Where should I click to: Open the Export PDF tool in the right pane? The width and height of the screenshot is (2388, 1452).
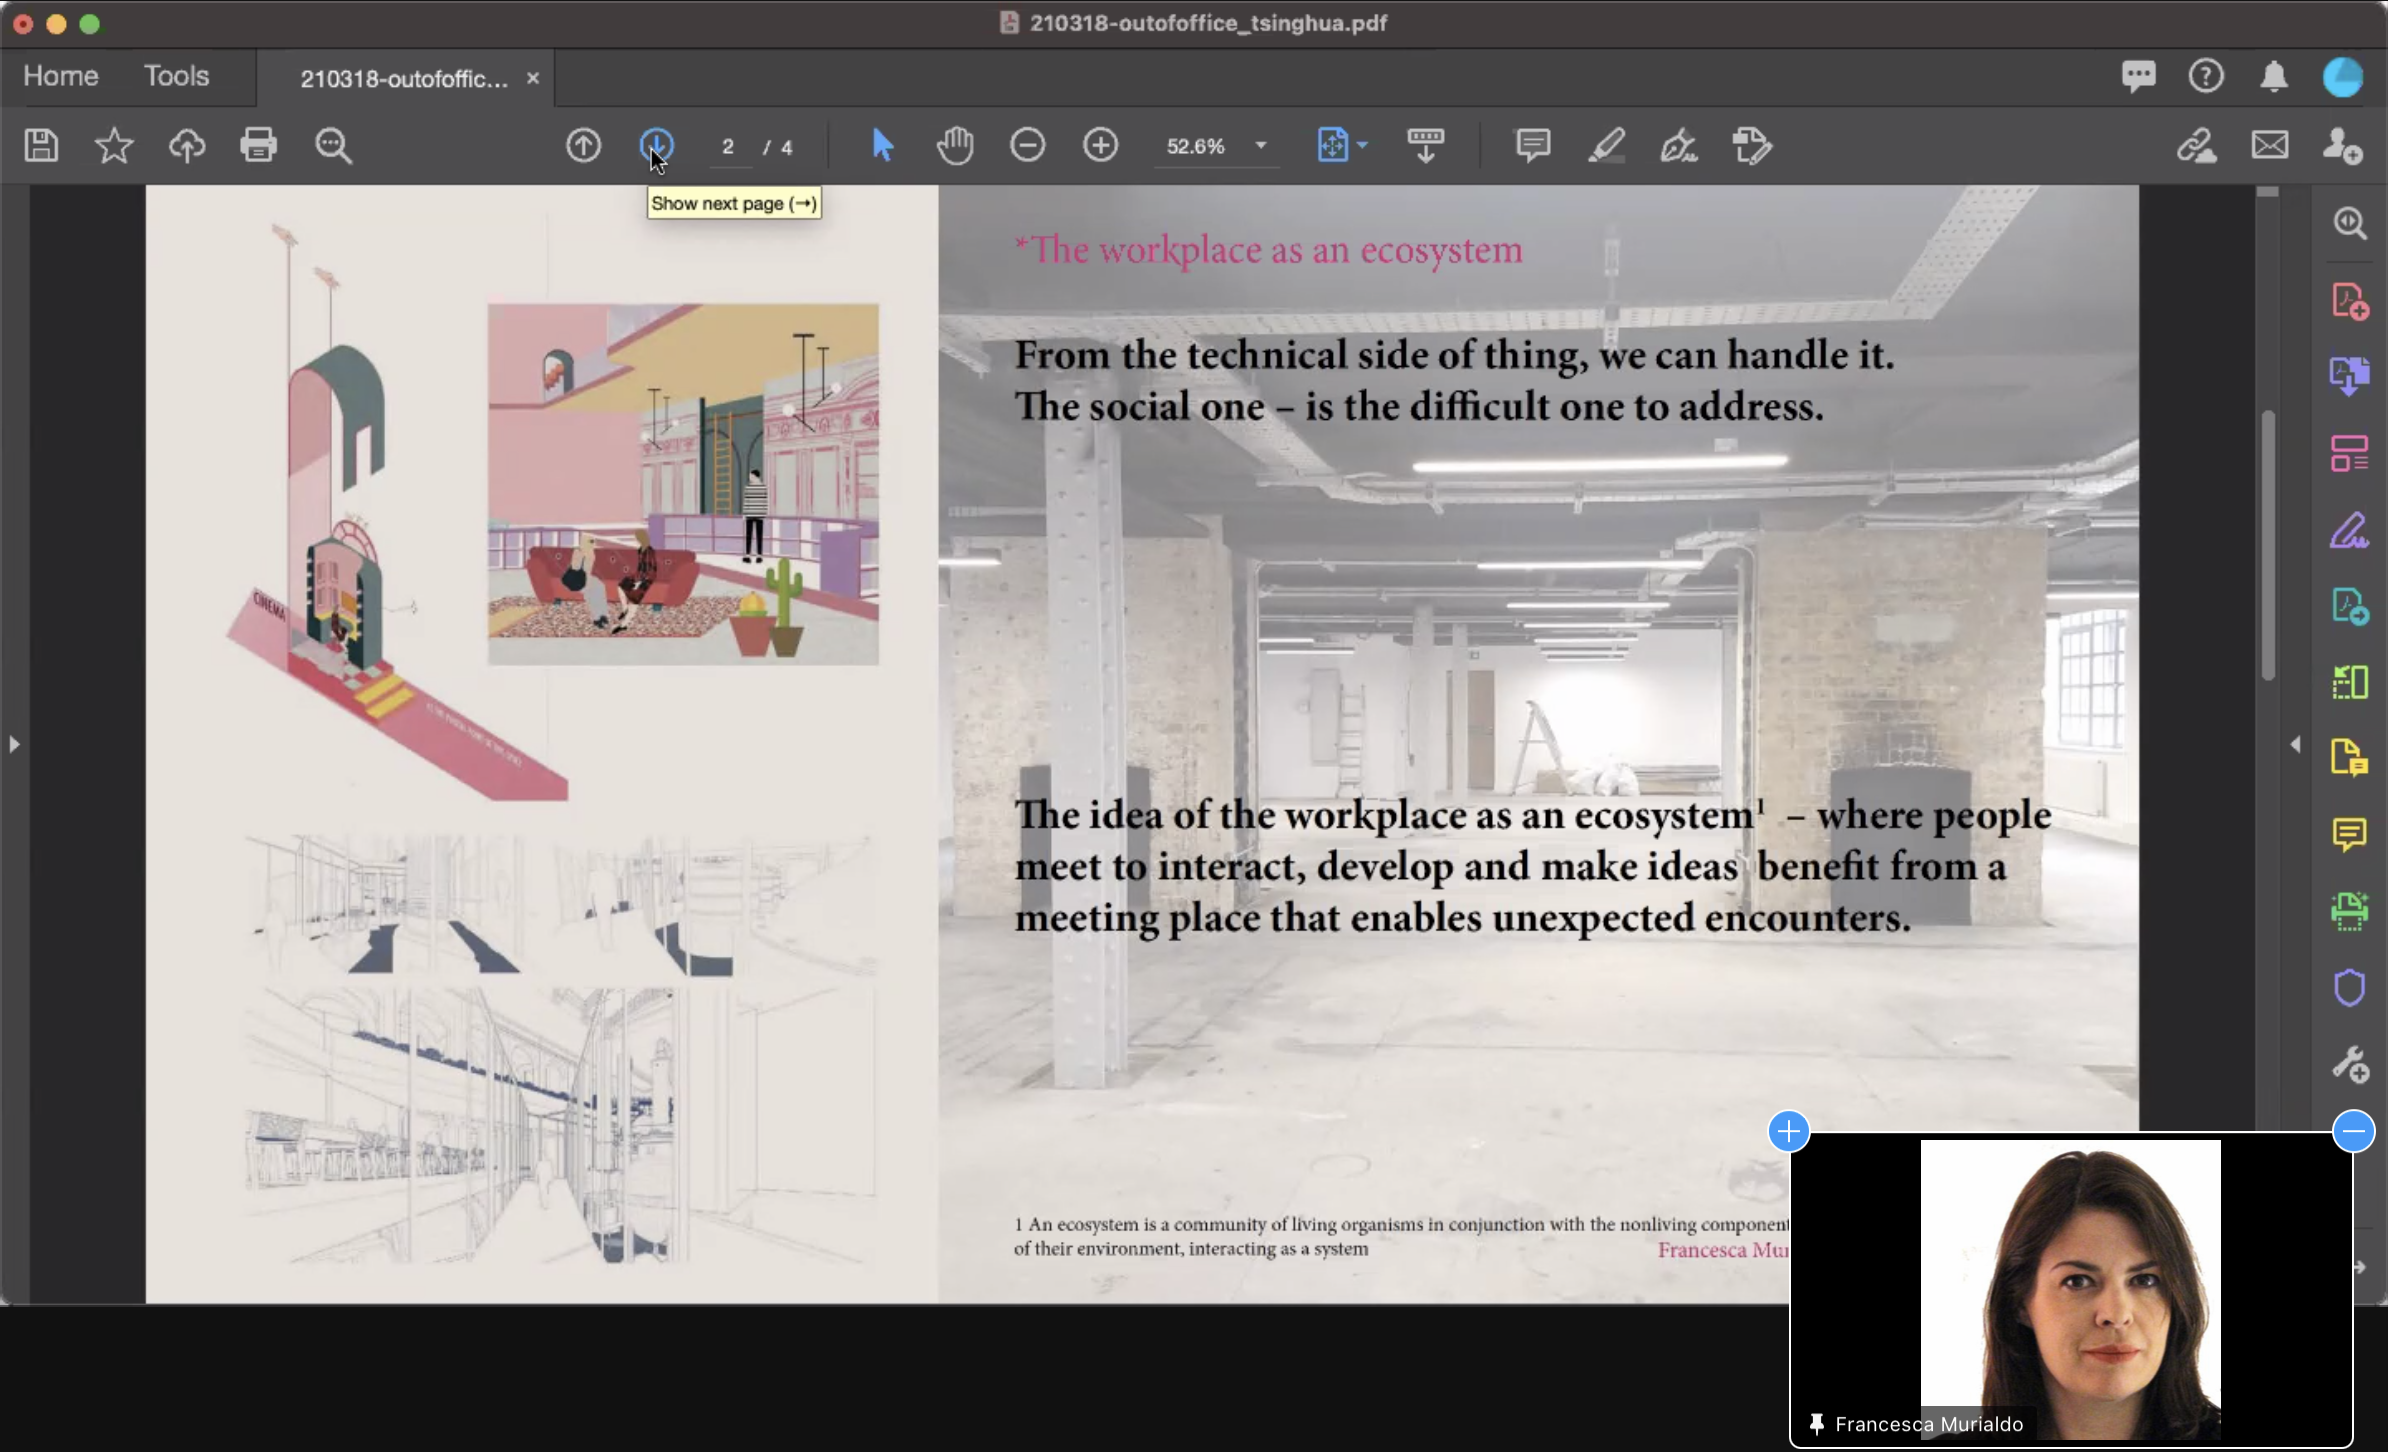coord(2350,377)
